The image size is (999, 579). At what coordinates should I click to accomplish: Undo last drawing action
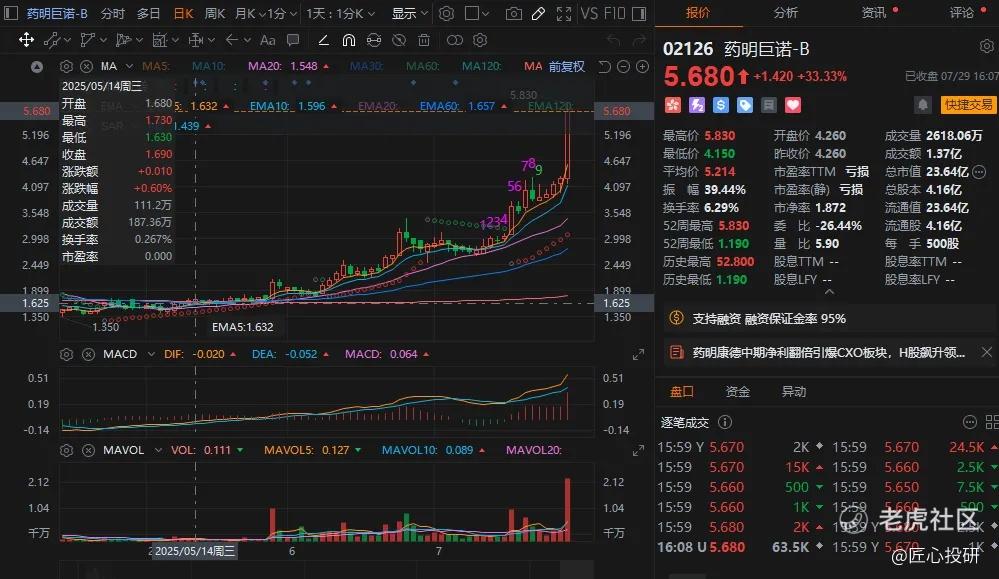(613, 40)
